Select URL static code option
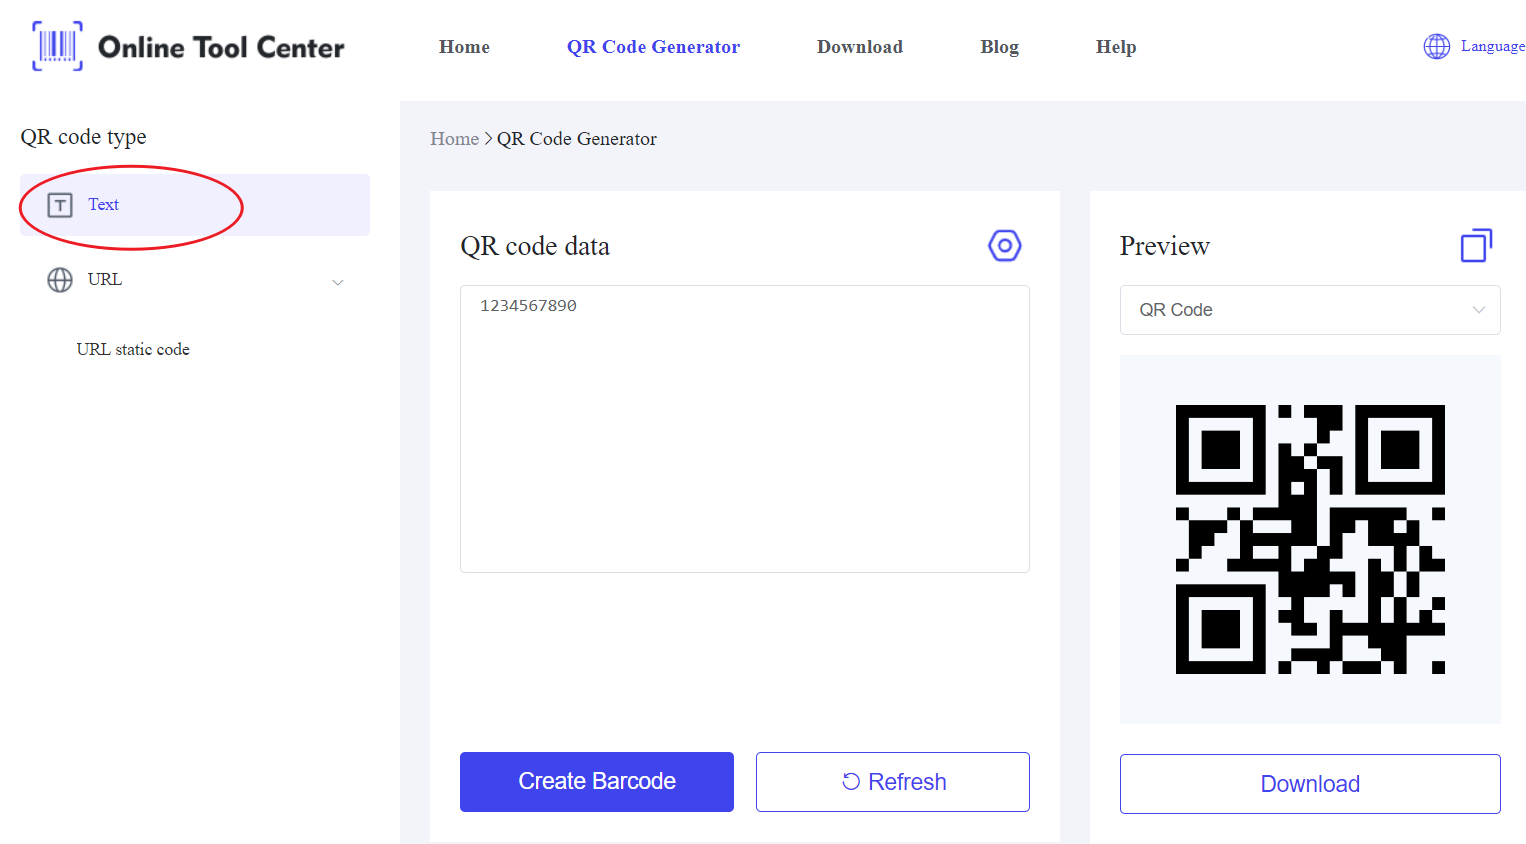The height and width of the screenshot is (844, 1526). [x=133, y=349]
